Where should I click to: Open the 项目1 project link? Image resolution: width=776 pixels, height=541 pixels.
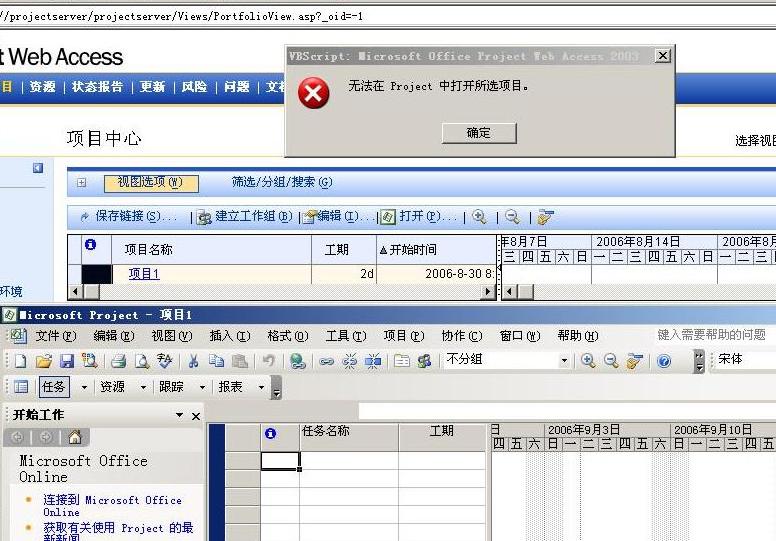[x=143, y=274]
